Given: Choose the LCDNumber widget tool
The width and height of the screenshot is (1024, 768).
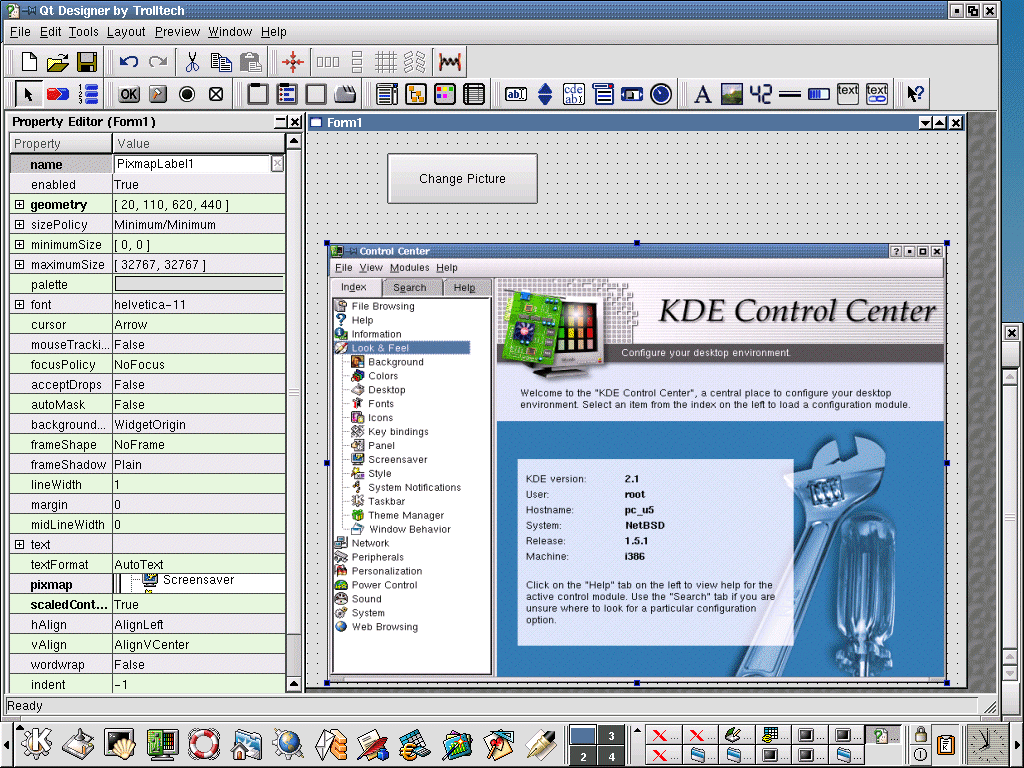Looking at the screenshot, I should 760,94.
